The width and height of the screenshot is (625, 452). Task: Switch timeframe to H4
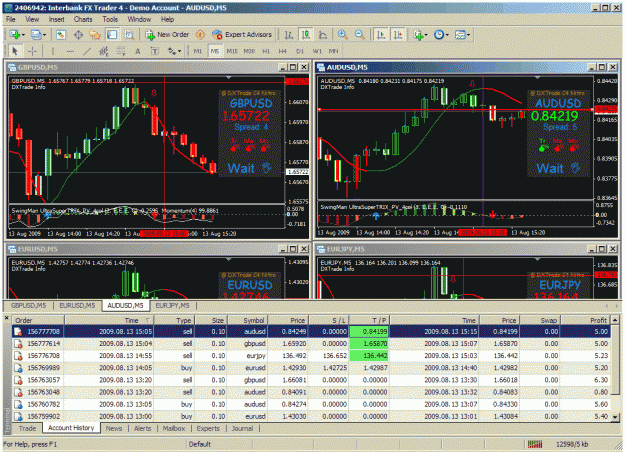click(x=283, y=51)
